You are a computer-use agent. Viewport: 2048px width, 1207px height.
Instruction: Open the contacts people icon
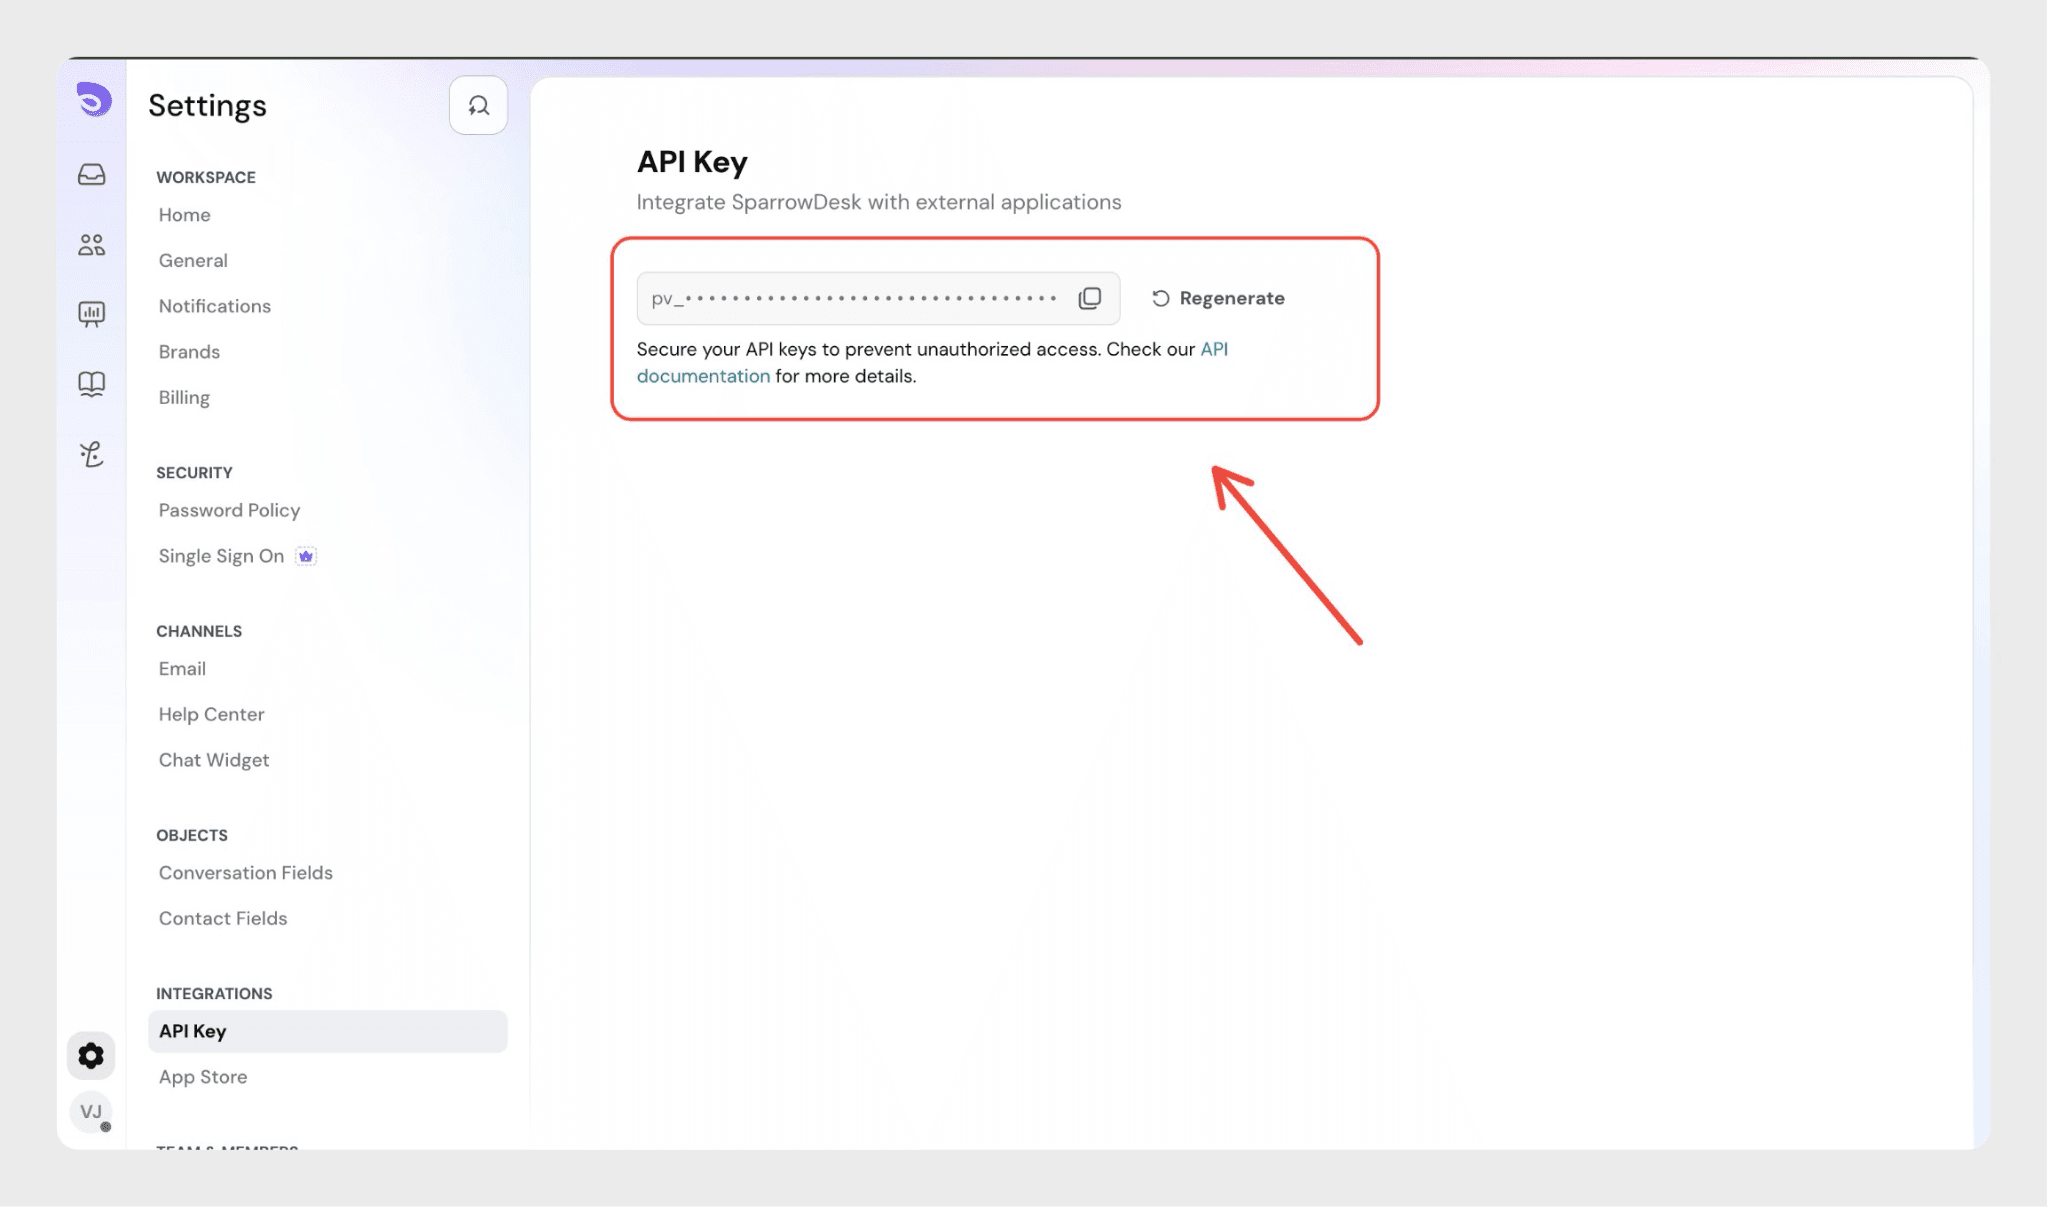point(92,245)
